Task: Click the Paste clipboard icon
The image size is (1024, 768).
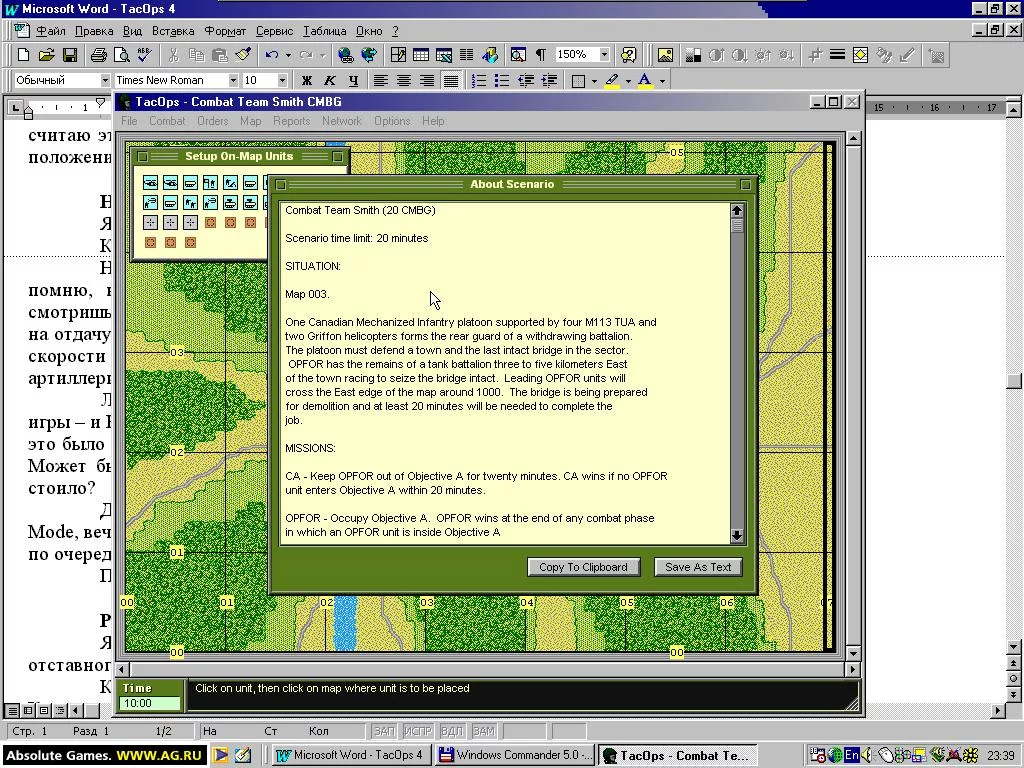Action: (220, 55)
